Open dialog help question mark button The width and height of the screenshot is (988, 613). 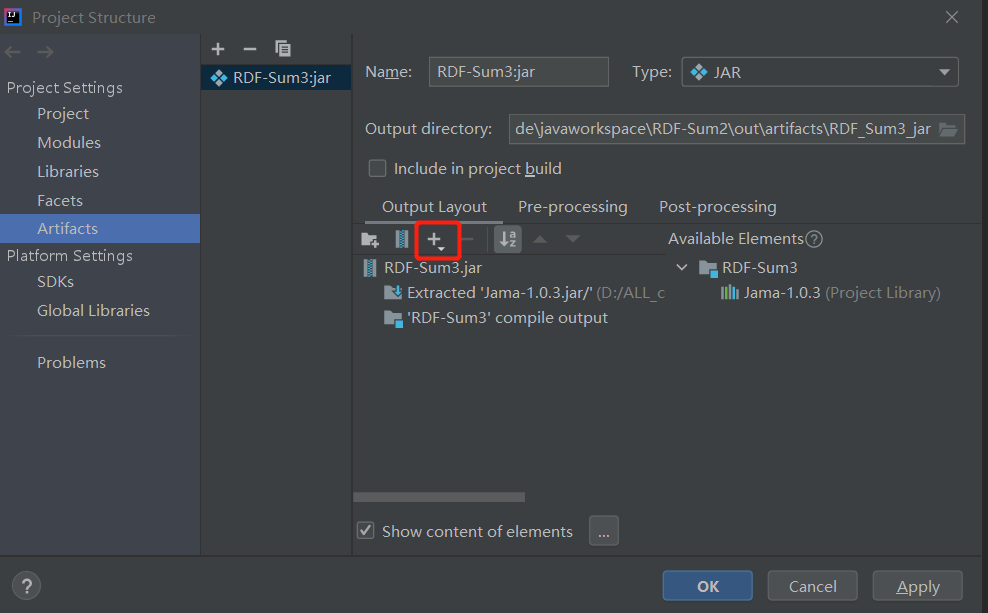(x=26, y=586)
